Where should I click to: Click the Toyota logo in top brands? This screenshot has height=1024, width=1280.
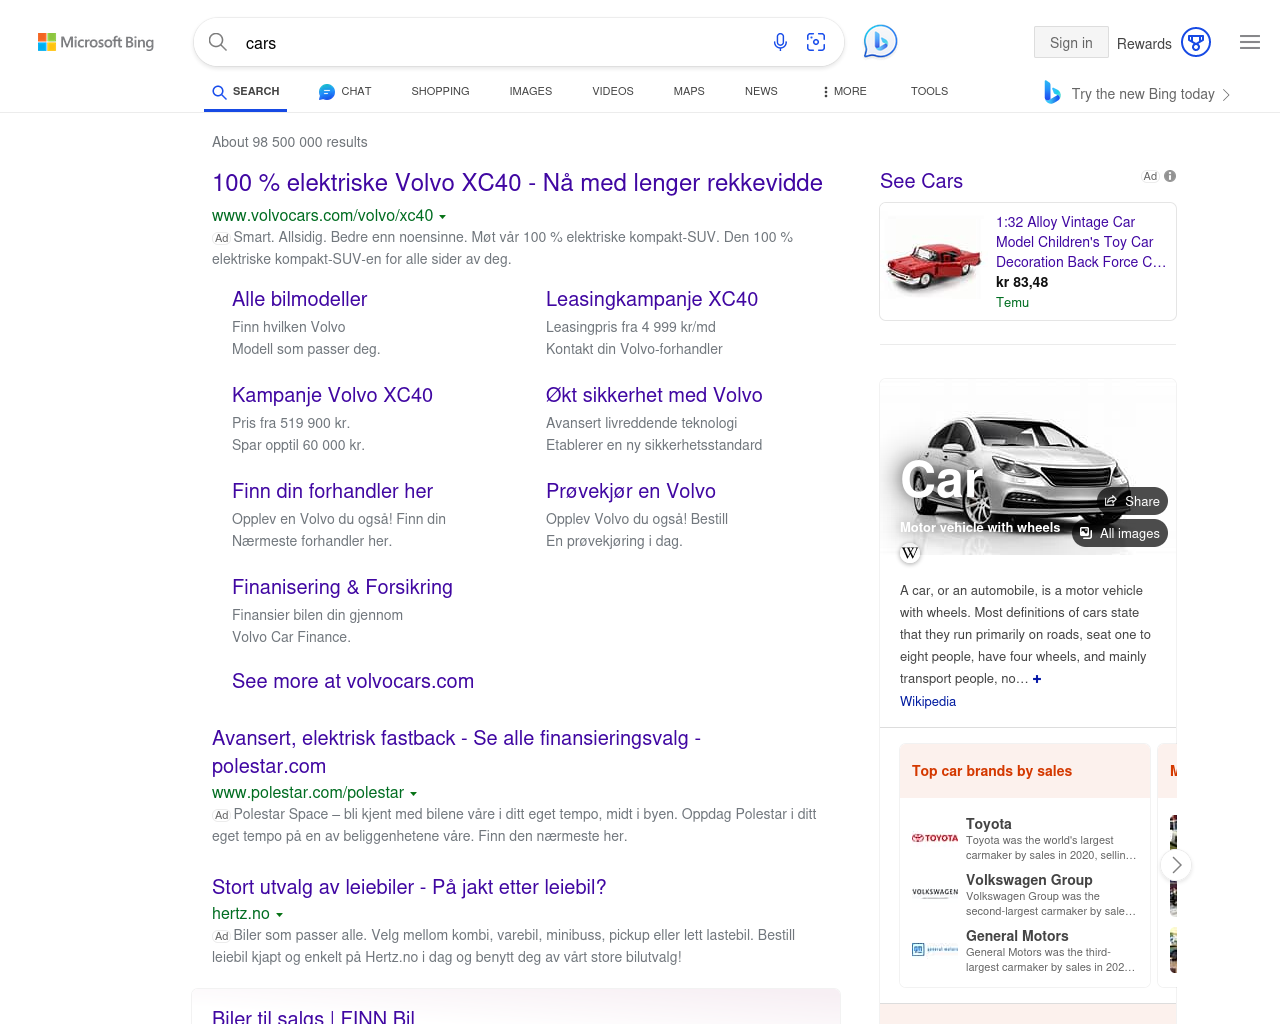tap(935, 838)
